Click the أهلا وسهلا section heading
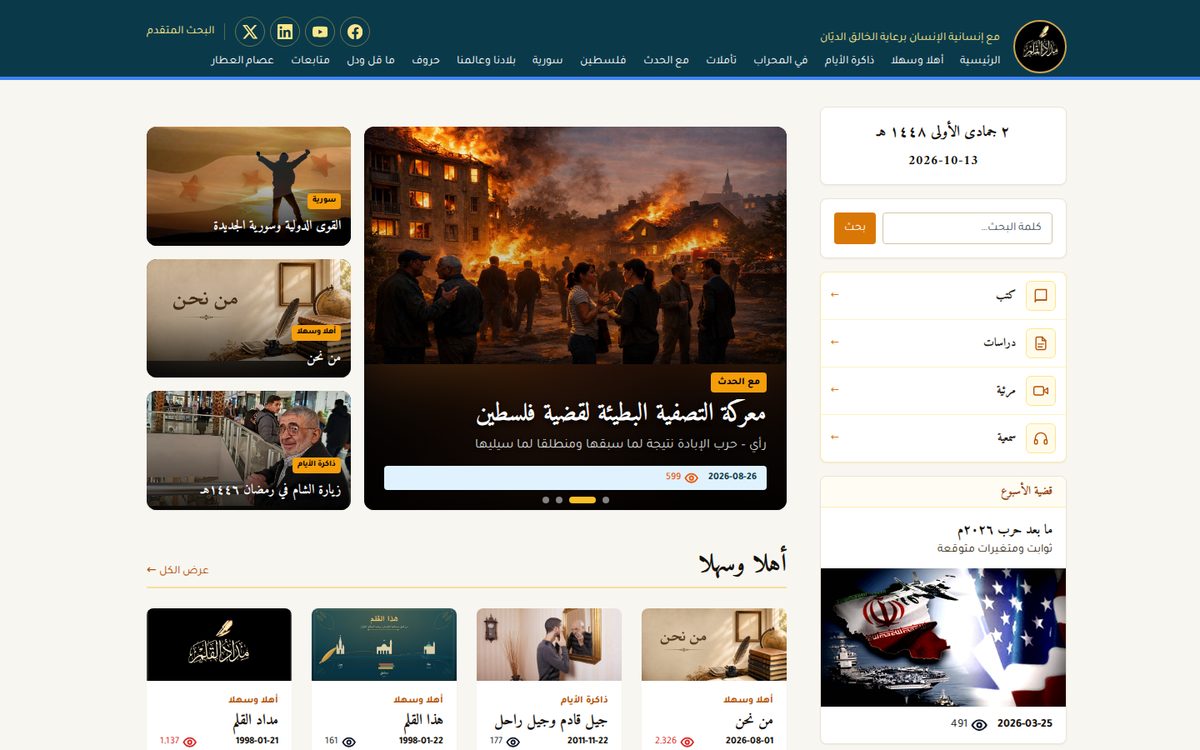The image size is (1200, 750). click(743, 565)
